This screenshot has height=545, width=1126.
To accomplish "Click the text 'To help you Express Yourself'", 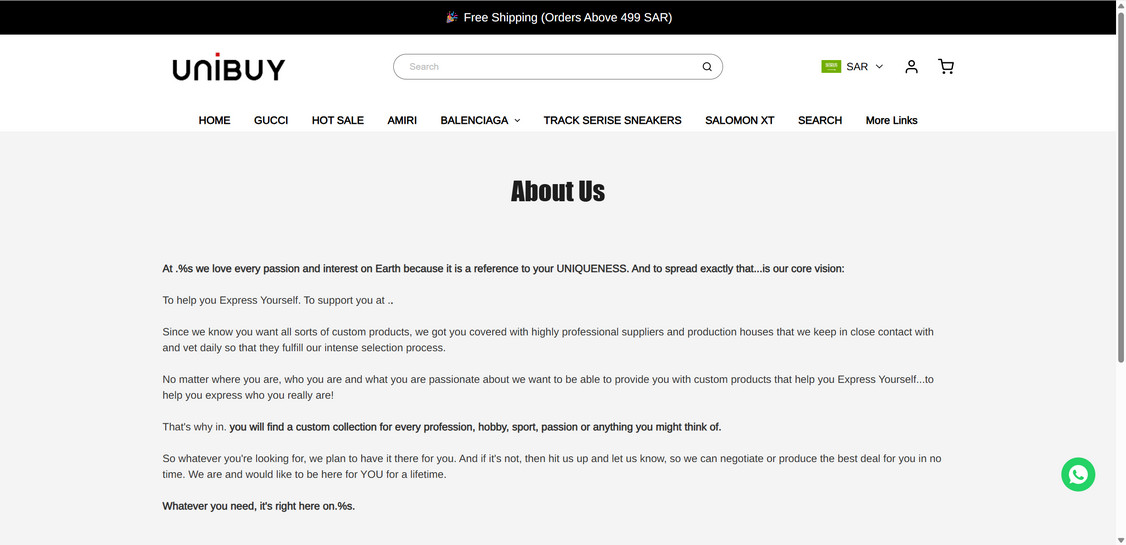I will [232, 301].
